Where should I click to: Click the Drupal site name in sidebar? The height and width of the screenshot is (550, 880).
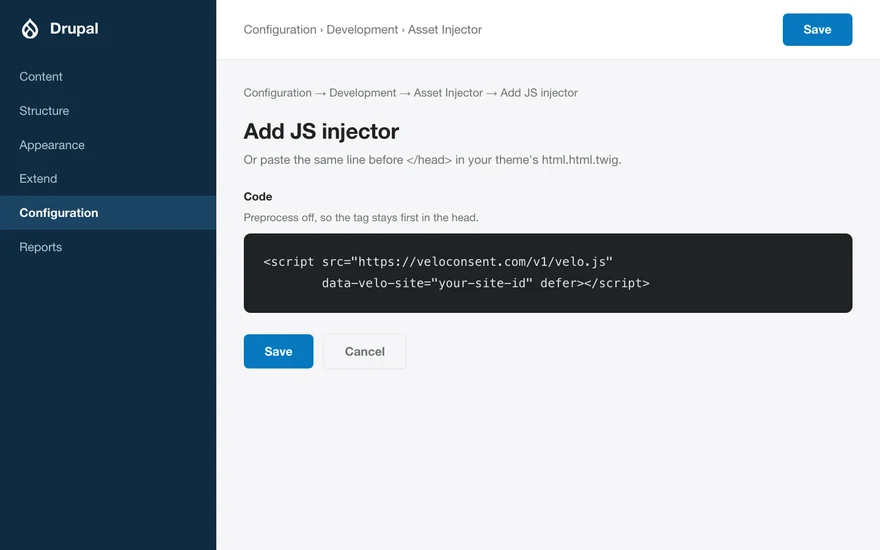74,29
